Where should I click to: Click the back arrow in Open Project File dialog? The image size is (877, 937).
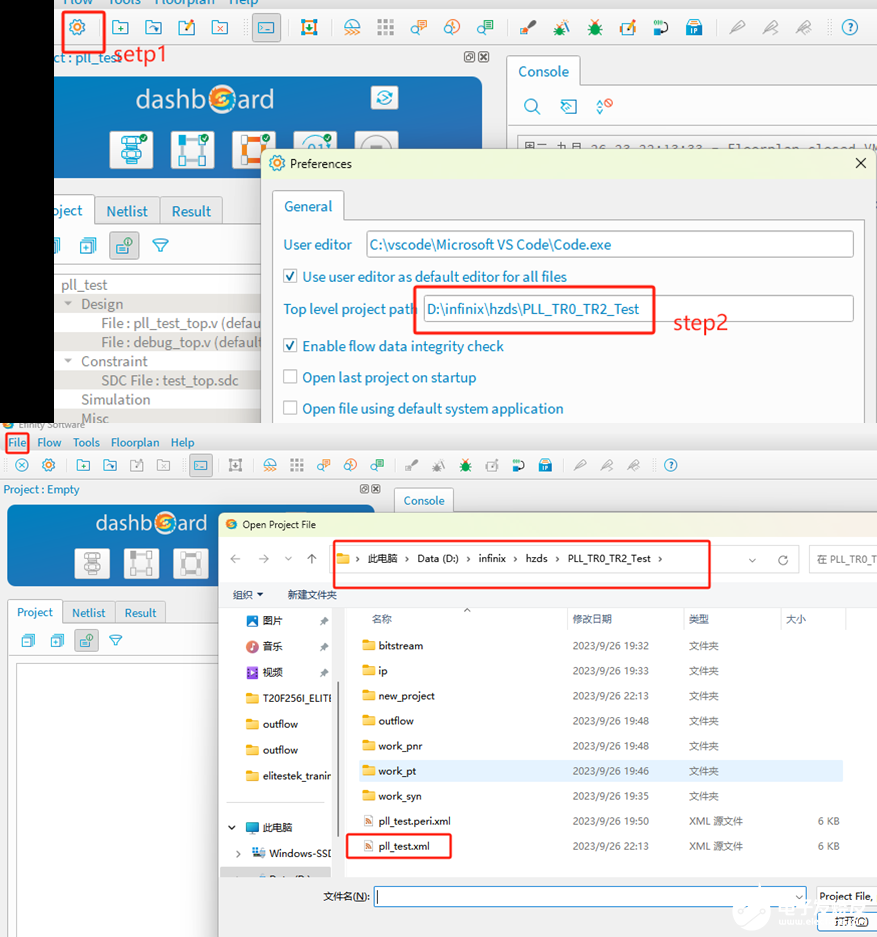click(x=235, y=559)
